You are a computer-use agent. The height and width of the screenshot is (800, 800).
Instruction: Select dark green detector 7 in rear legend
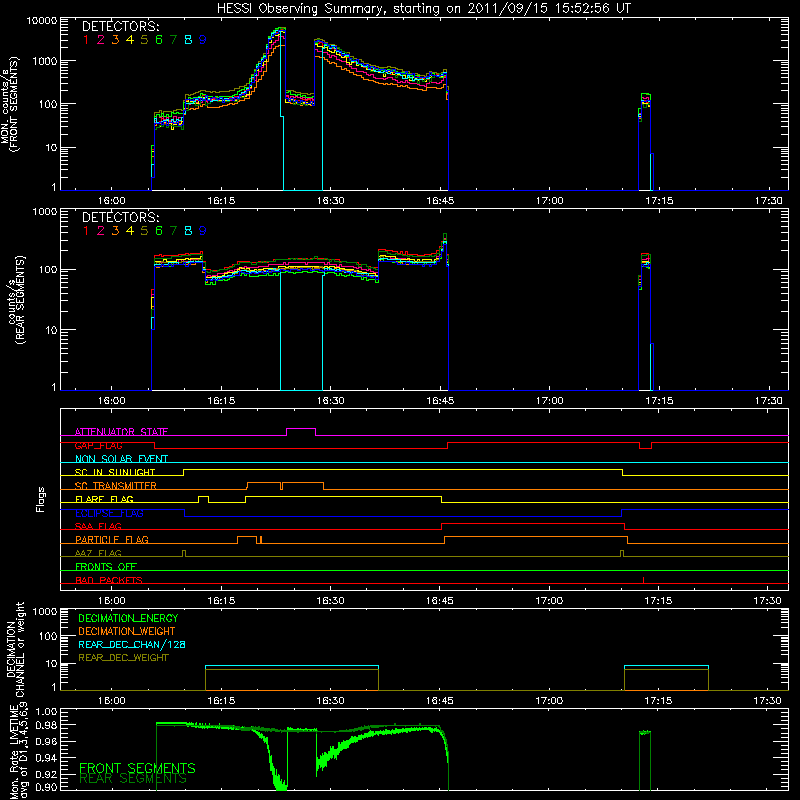click(x=173, y=231)
